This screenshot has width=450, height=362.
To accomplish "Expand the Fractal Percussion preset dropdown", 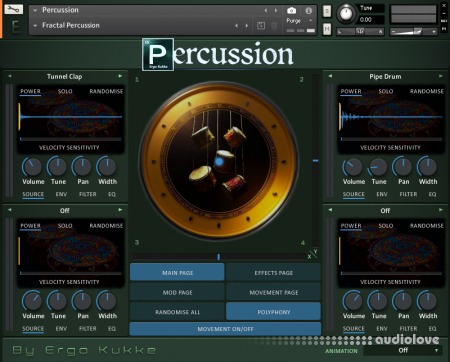I will coord(35,25).
